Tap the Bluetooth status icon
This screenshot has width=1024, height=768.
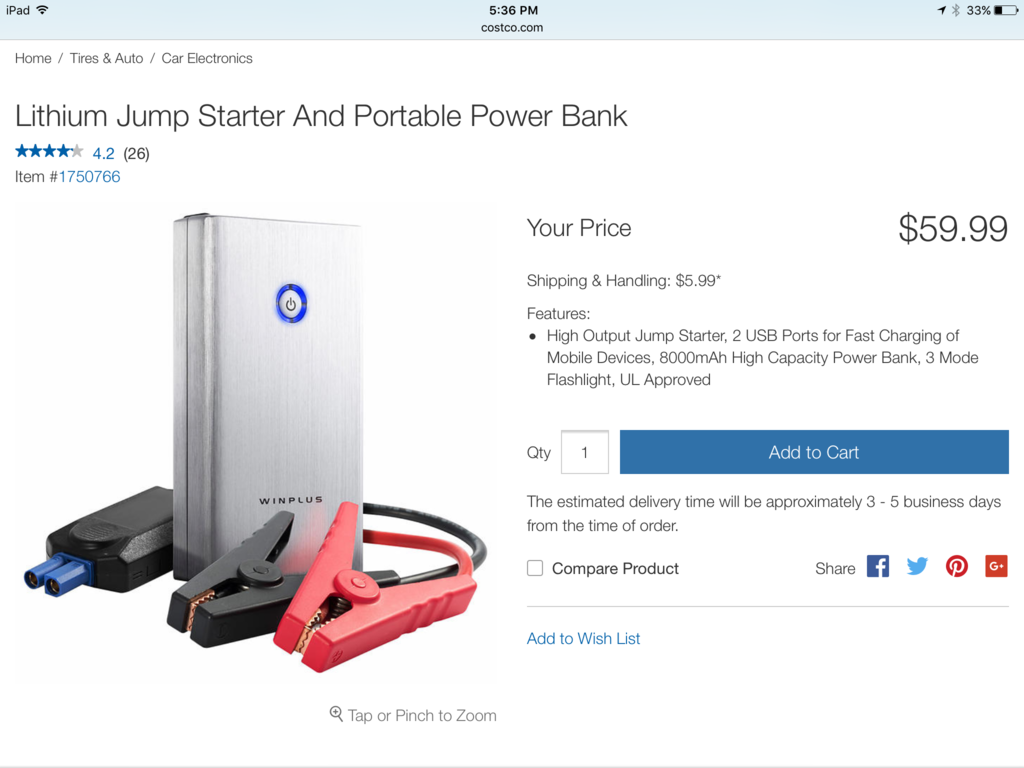[x=955, y=10]
